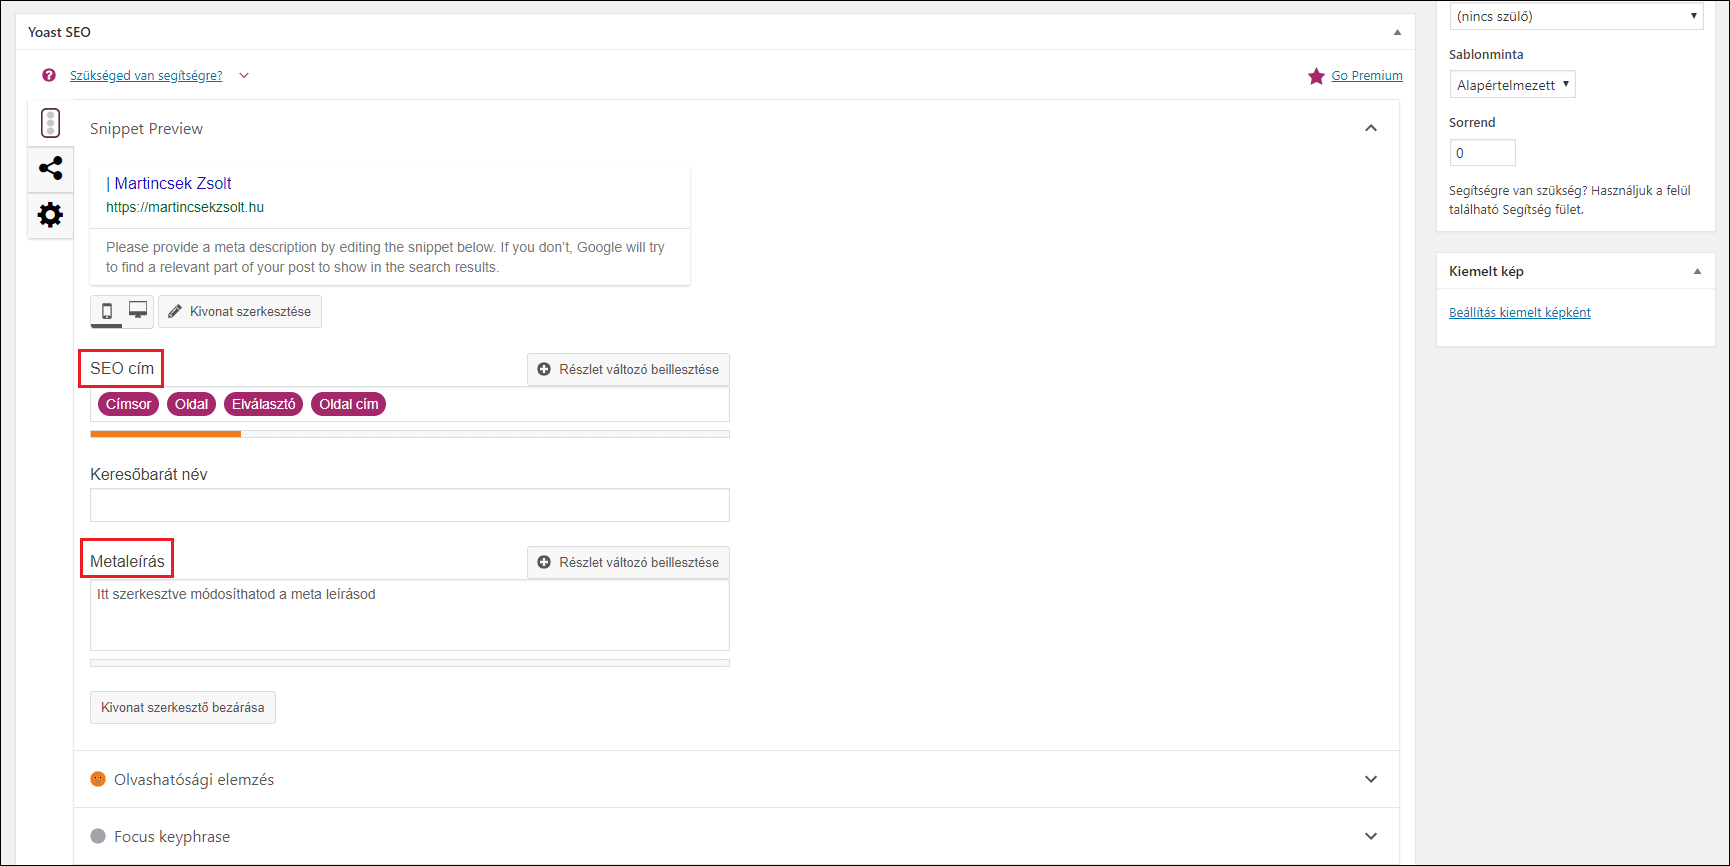Insert snippet variable for SEO cím
Screen dimensions: 1730x866
[x=628, y=369]
